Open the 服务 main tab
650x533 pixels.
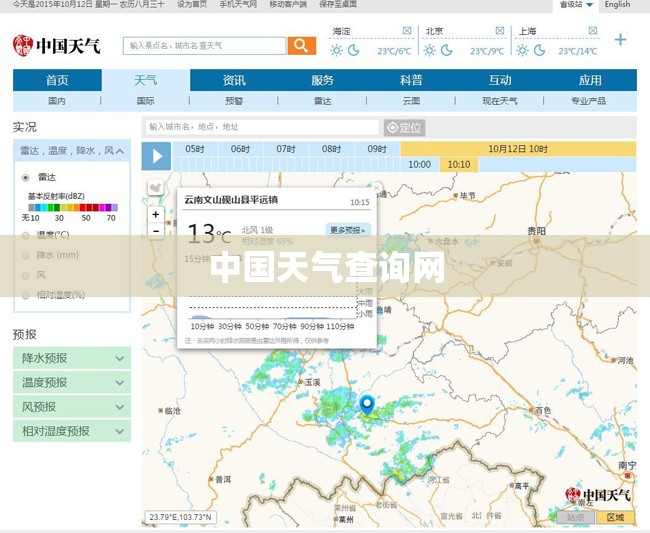(323, 80)
